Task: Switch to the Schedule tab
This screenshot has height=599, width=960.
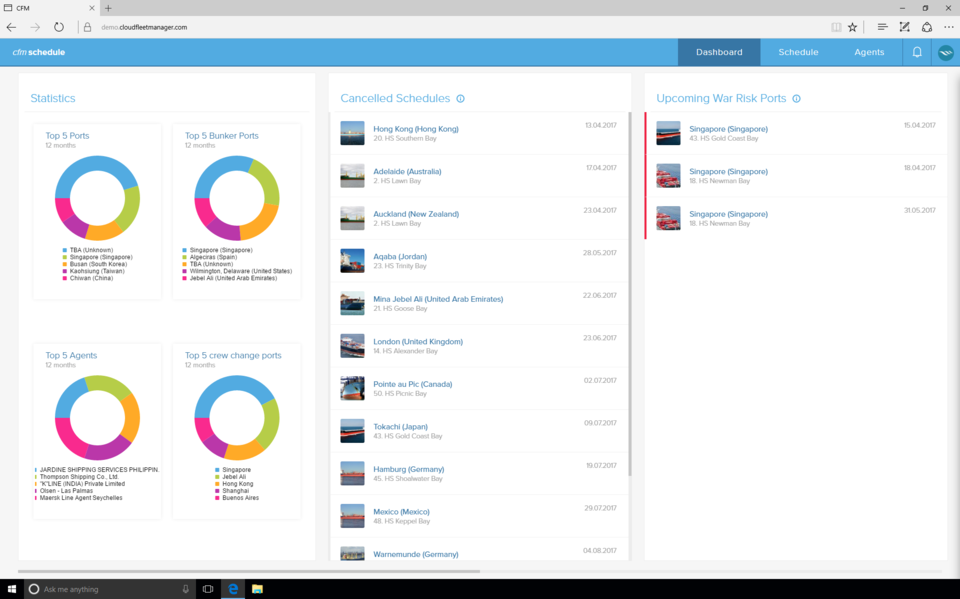Action: 798,52
